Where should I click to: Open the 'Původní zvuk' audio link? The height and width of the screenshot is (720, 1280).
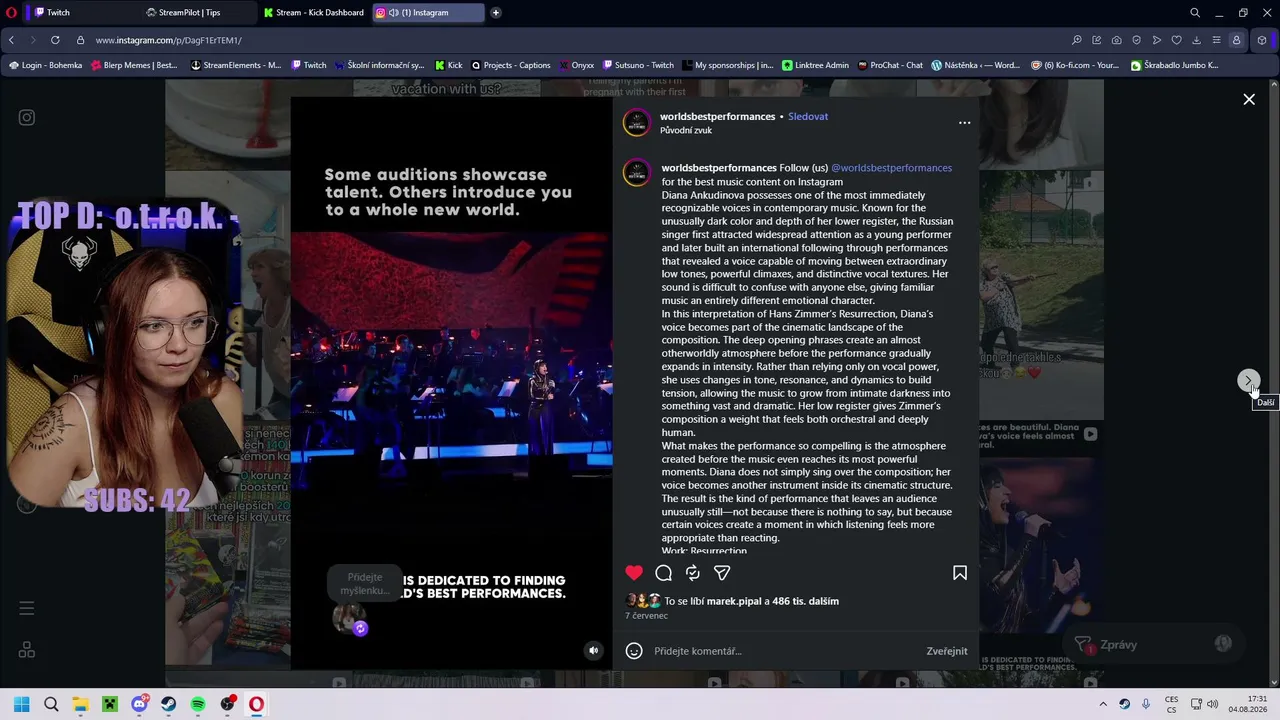coord(686,130)
